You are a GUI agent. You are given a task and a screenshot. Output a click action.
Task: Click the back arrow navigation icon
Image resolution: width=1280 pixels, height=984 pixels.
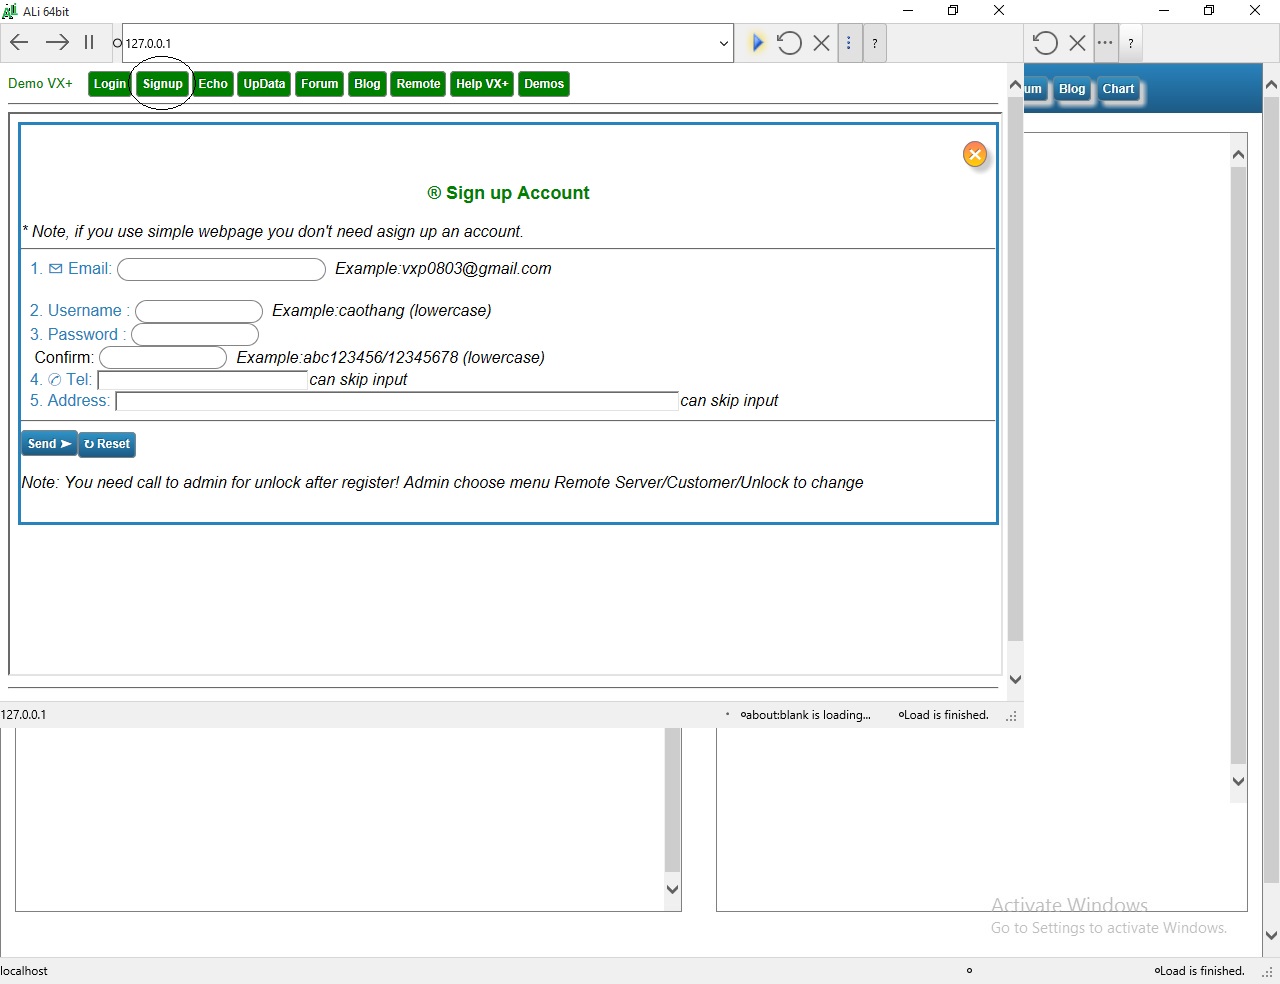click(x=19, y=42)
